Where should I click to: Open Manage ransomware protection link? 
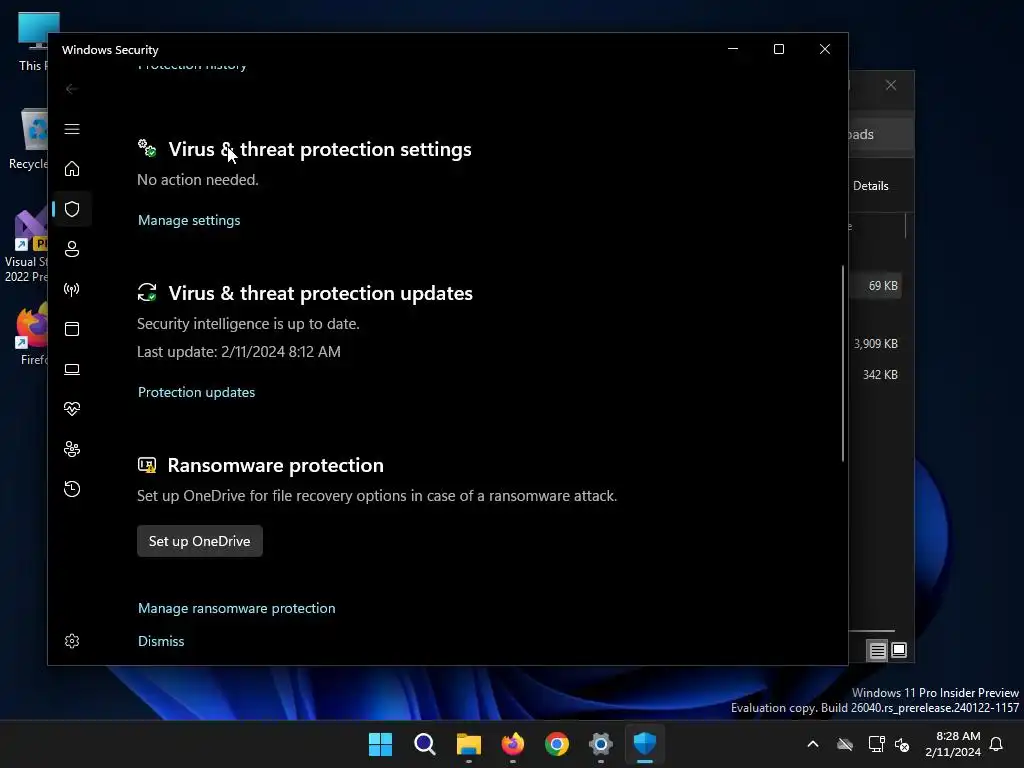236,608
